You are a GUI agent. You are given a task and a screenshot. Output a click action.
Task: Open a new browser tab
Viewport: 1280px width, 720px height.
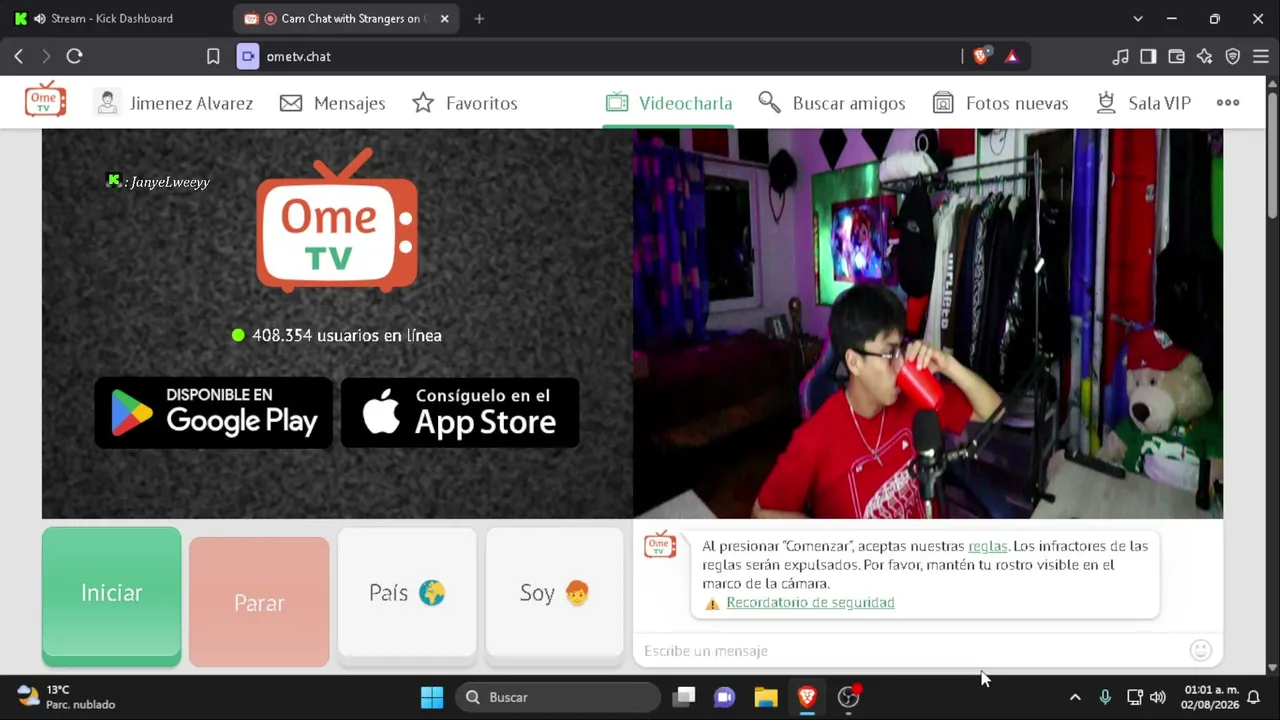(479, 18)
